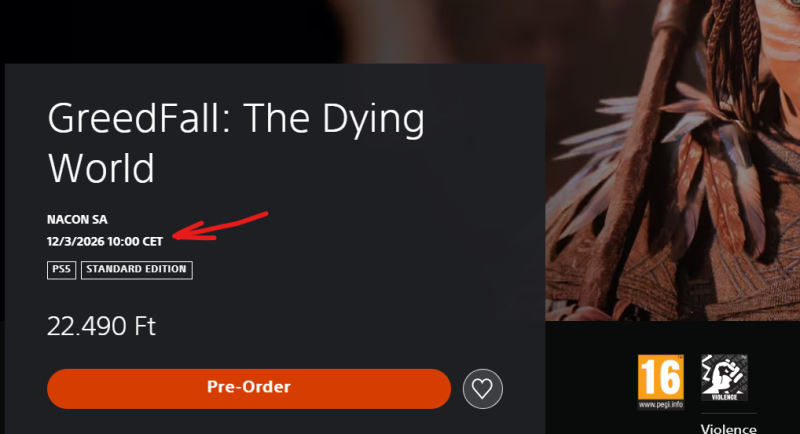Screen dimensions: 800x434
Task: Click the Violence fist descriptor icon
Action: click(724, 378)
